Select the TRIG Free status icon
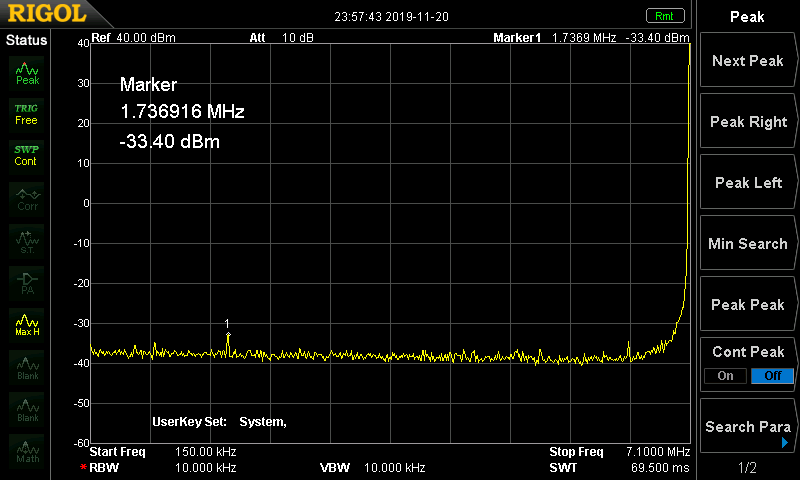The width and height of the screenshot is (800, 480). [x=27, y=113]
